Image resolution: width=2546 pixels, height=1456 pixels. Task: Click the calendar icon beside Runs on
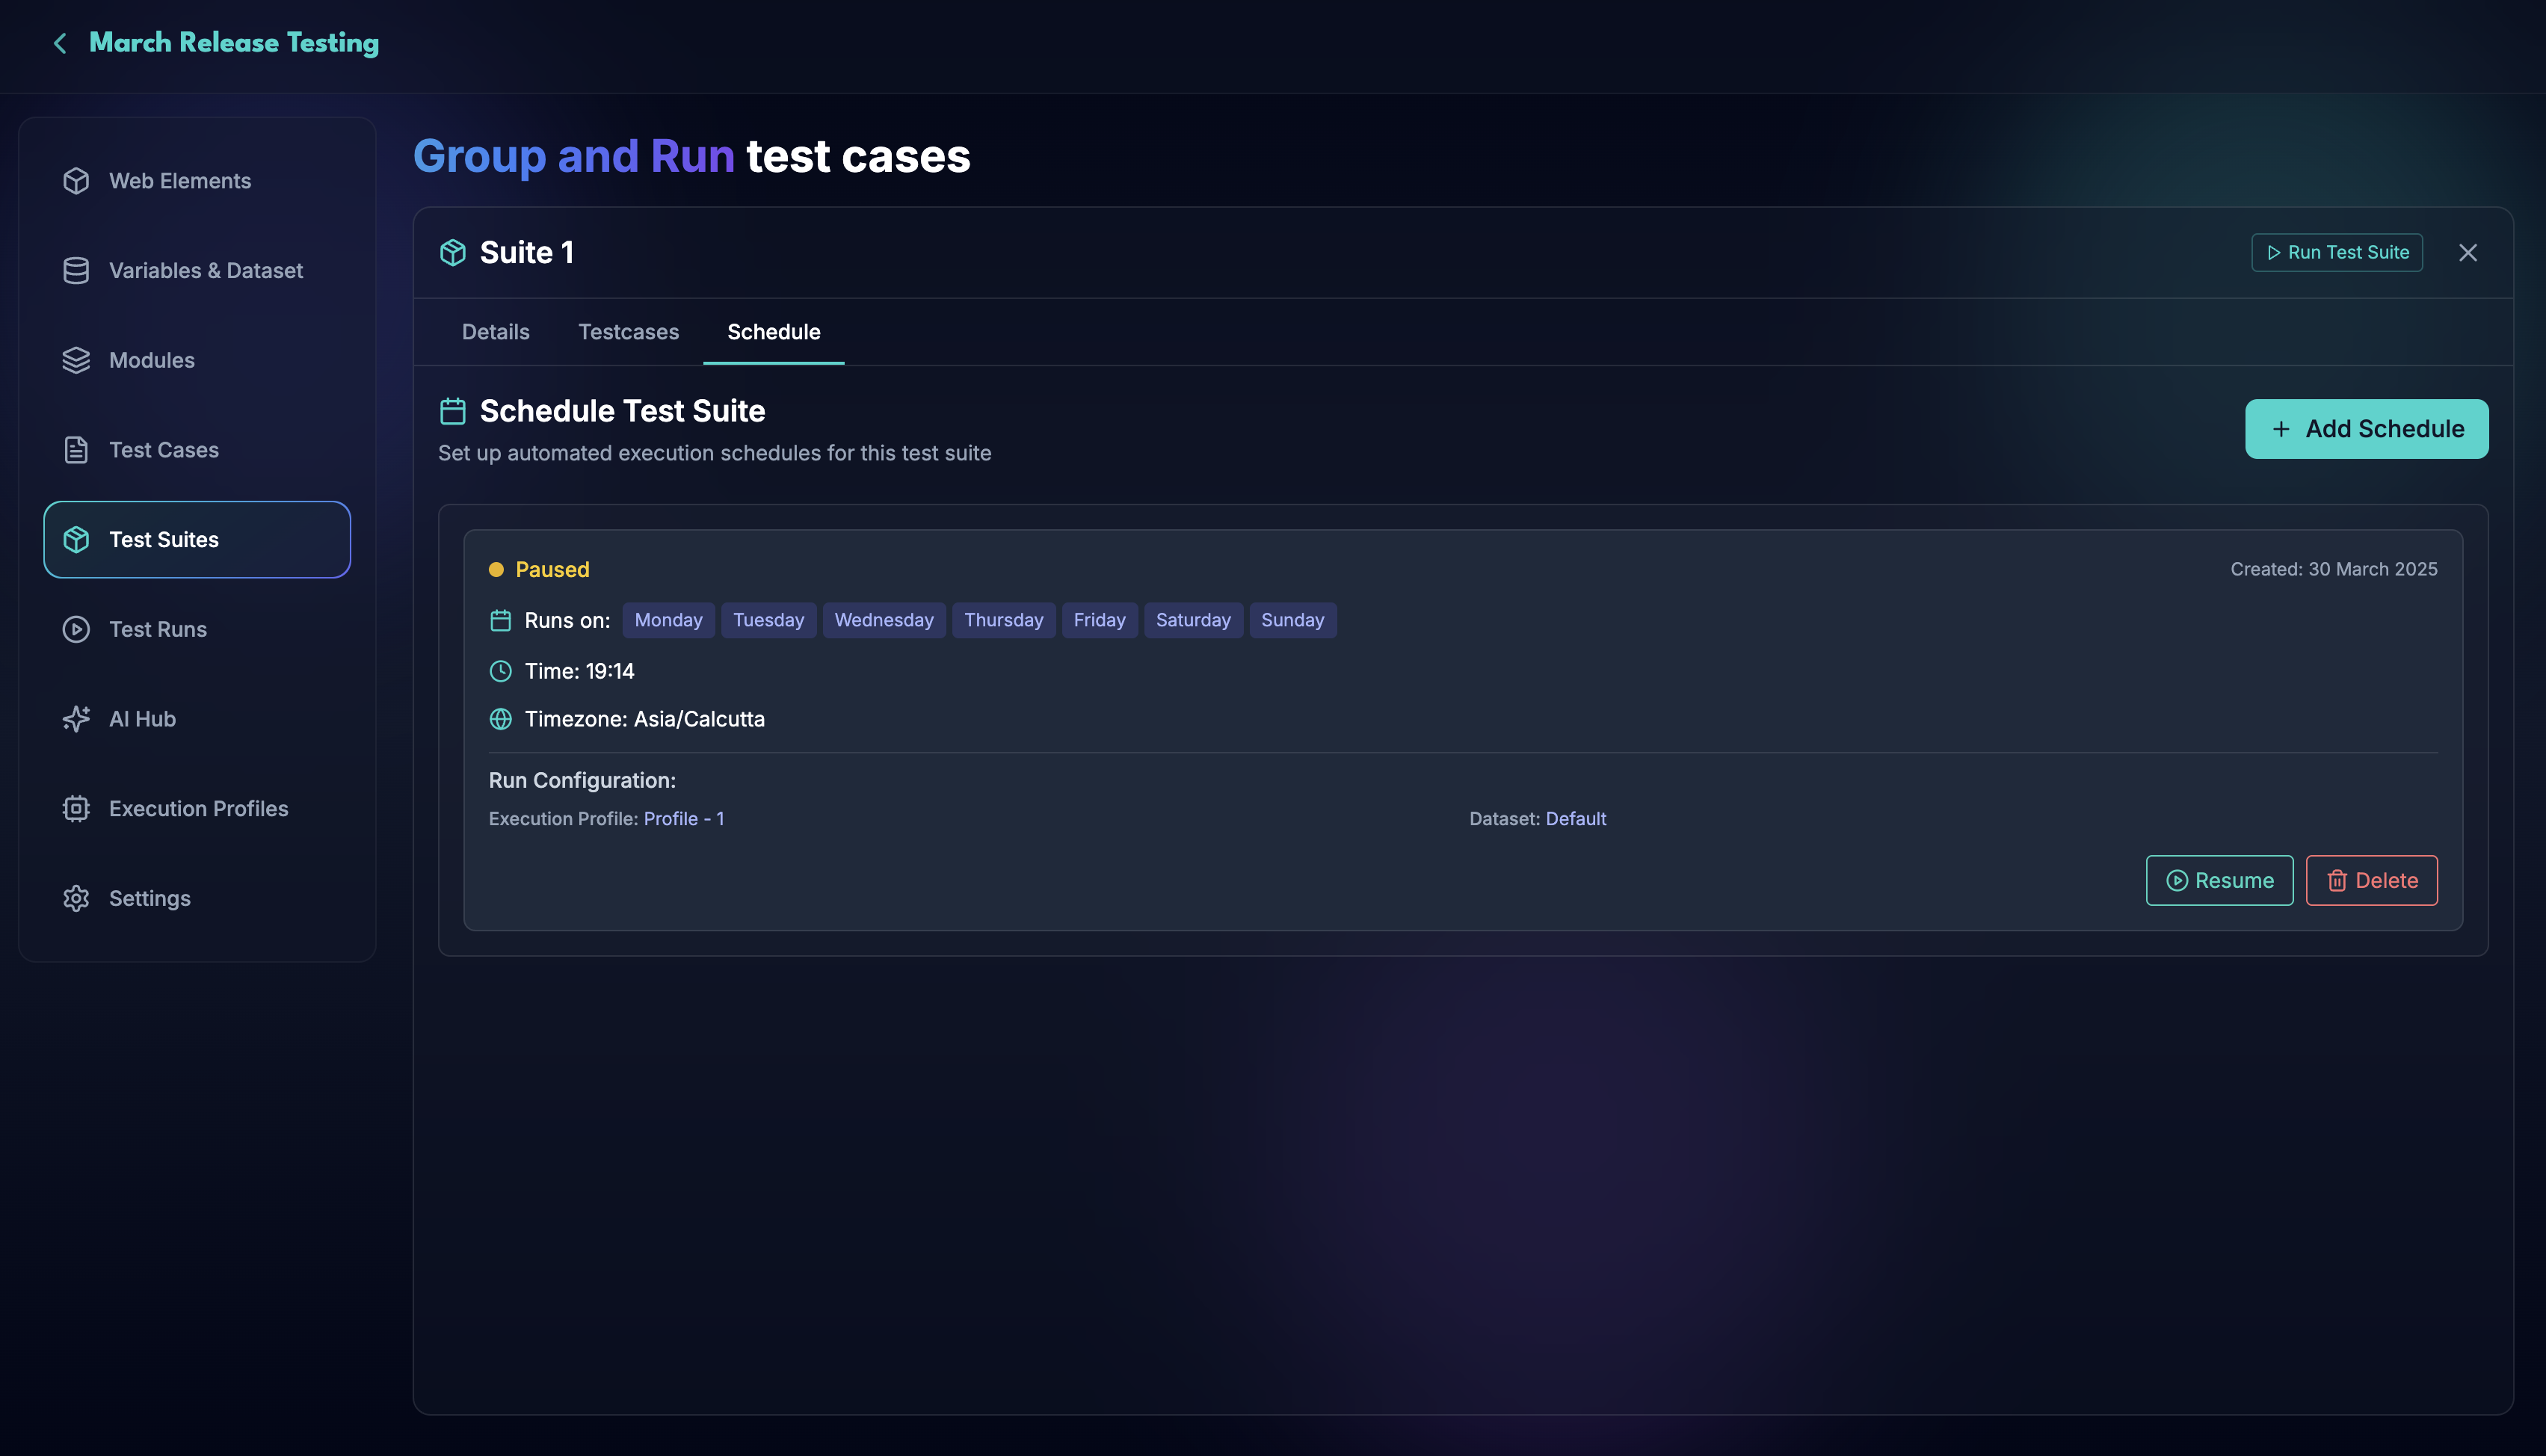[x=501, y=620]
